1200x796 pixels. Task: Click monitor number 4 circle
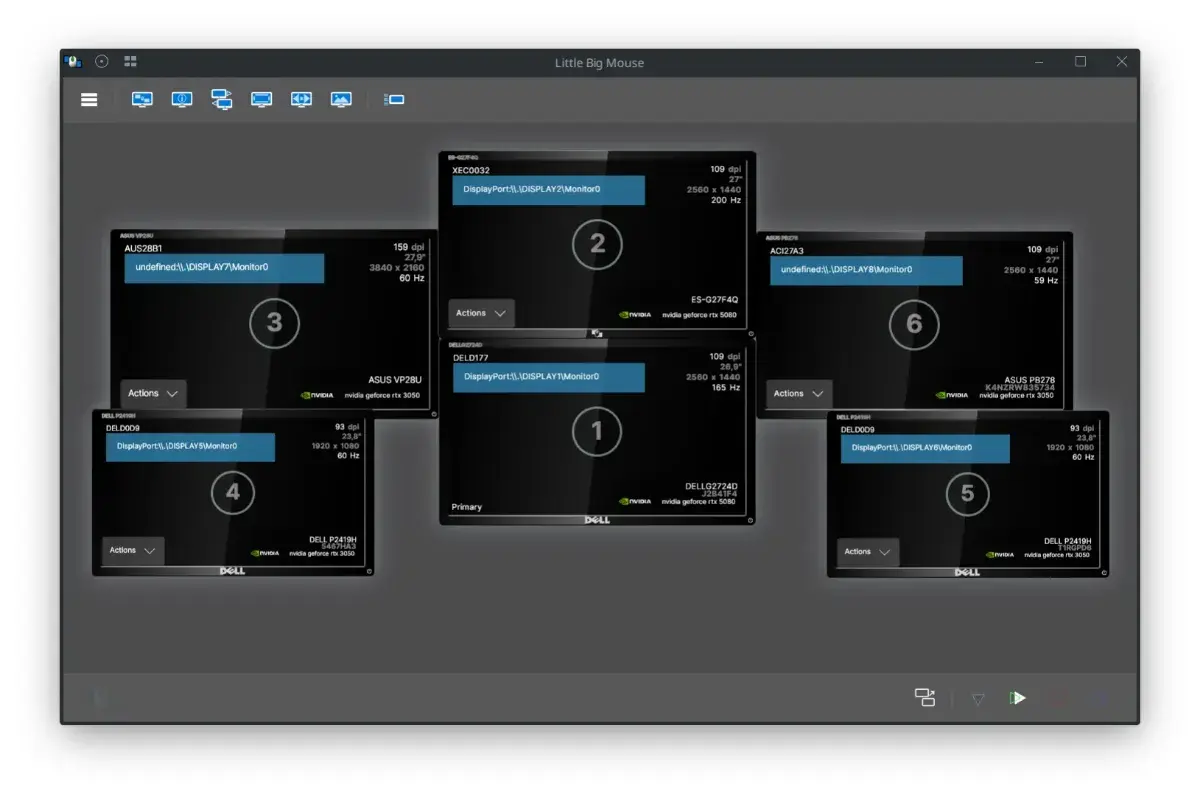pos(233,492)
